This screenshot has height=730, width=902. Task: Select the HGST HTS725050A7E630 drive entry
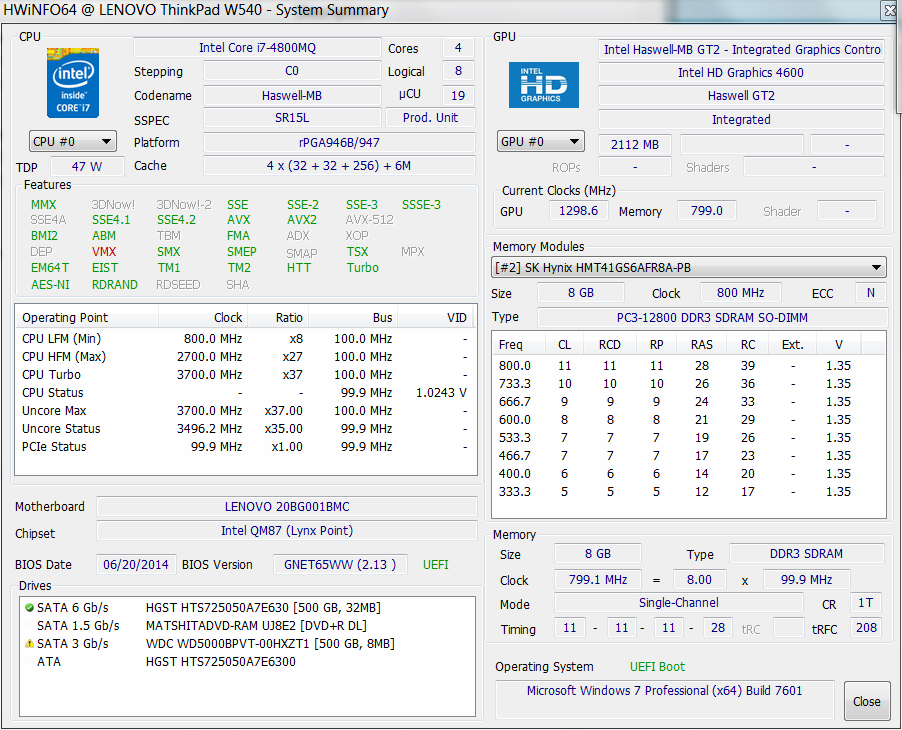tap(263, 608)
